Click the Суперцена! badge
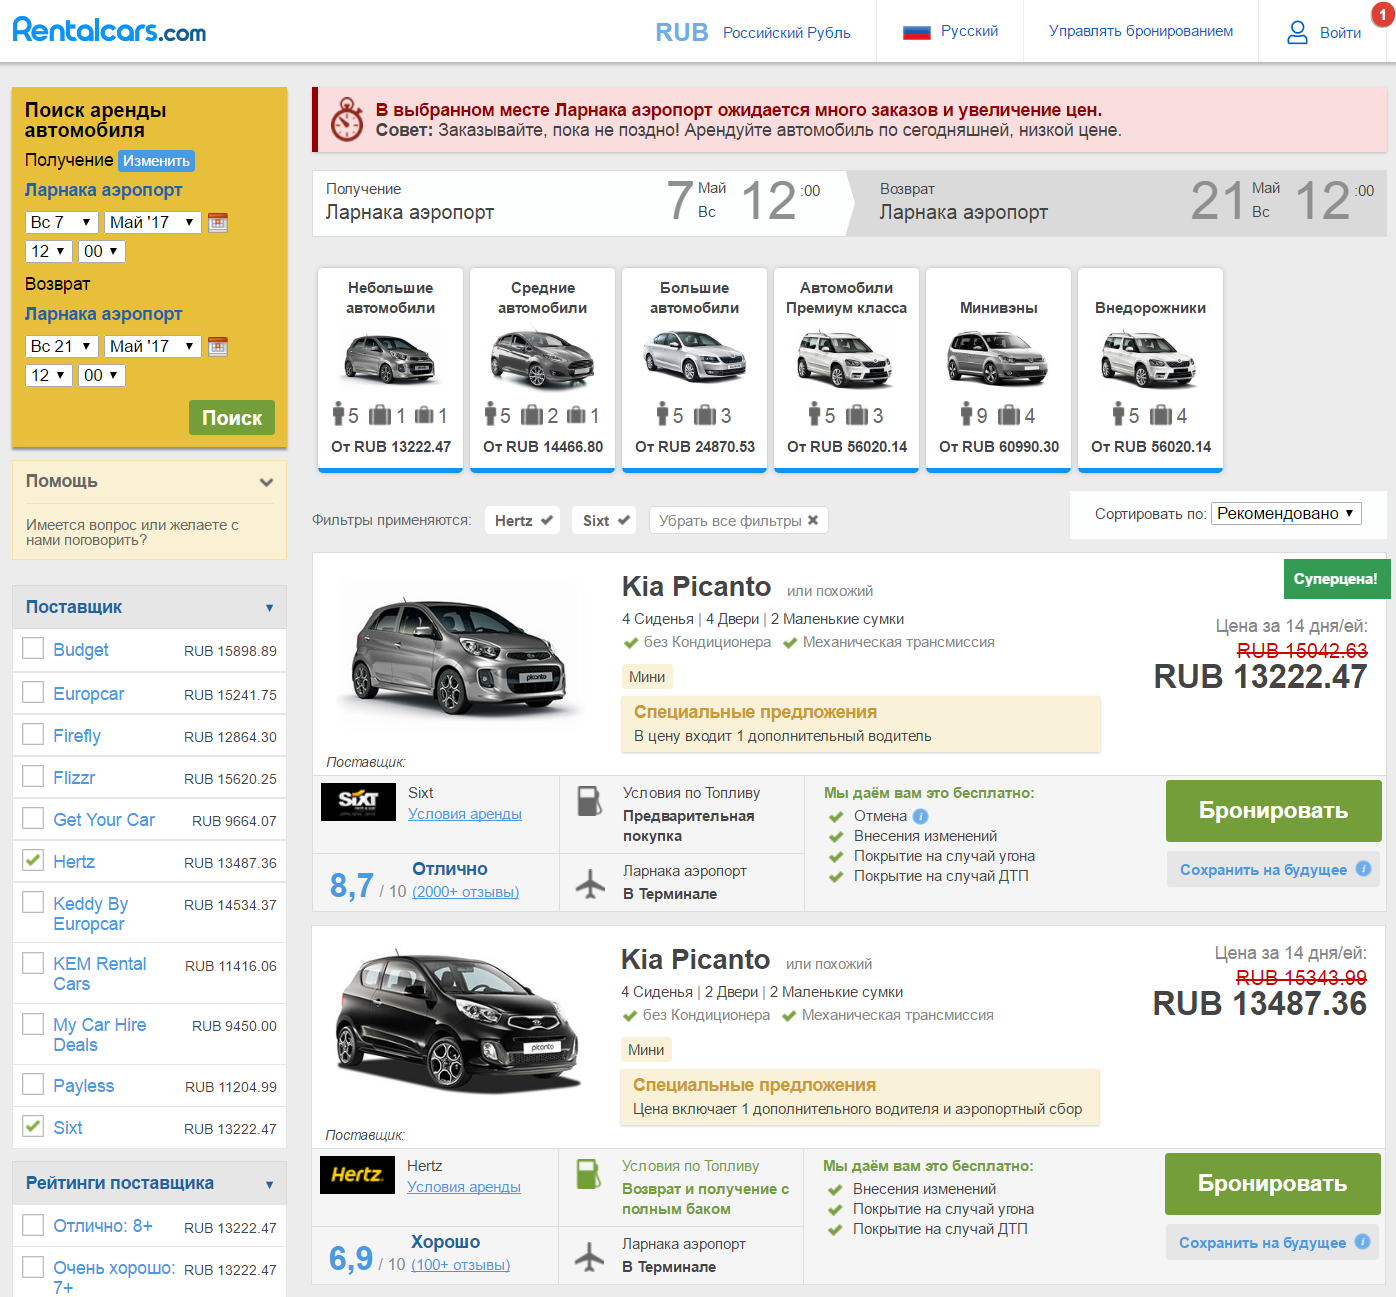1396x1297 pixels. [1335, 579]
